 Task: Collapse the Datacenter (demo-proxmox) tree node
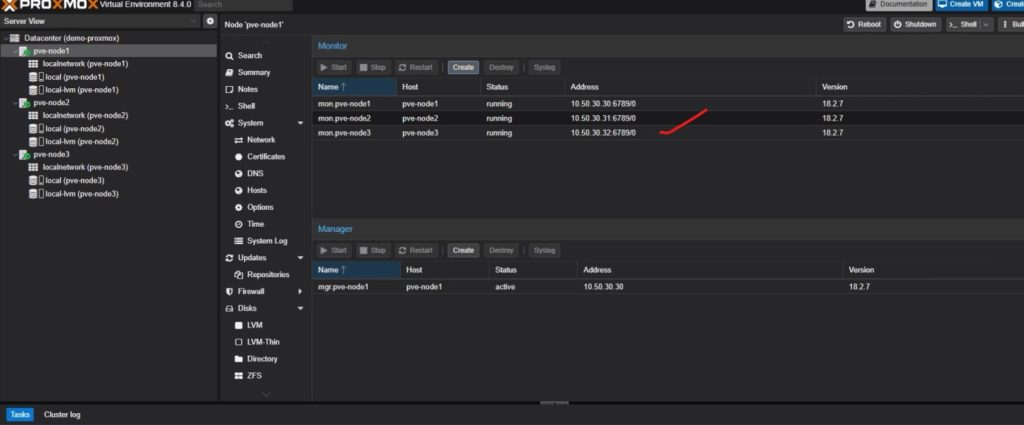click(6, 39)
